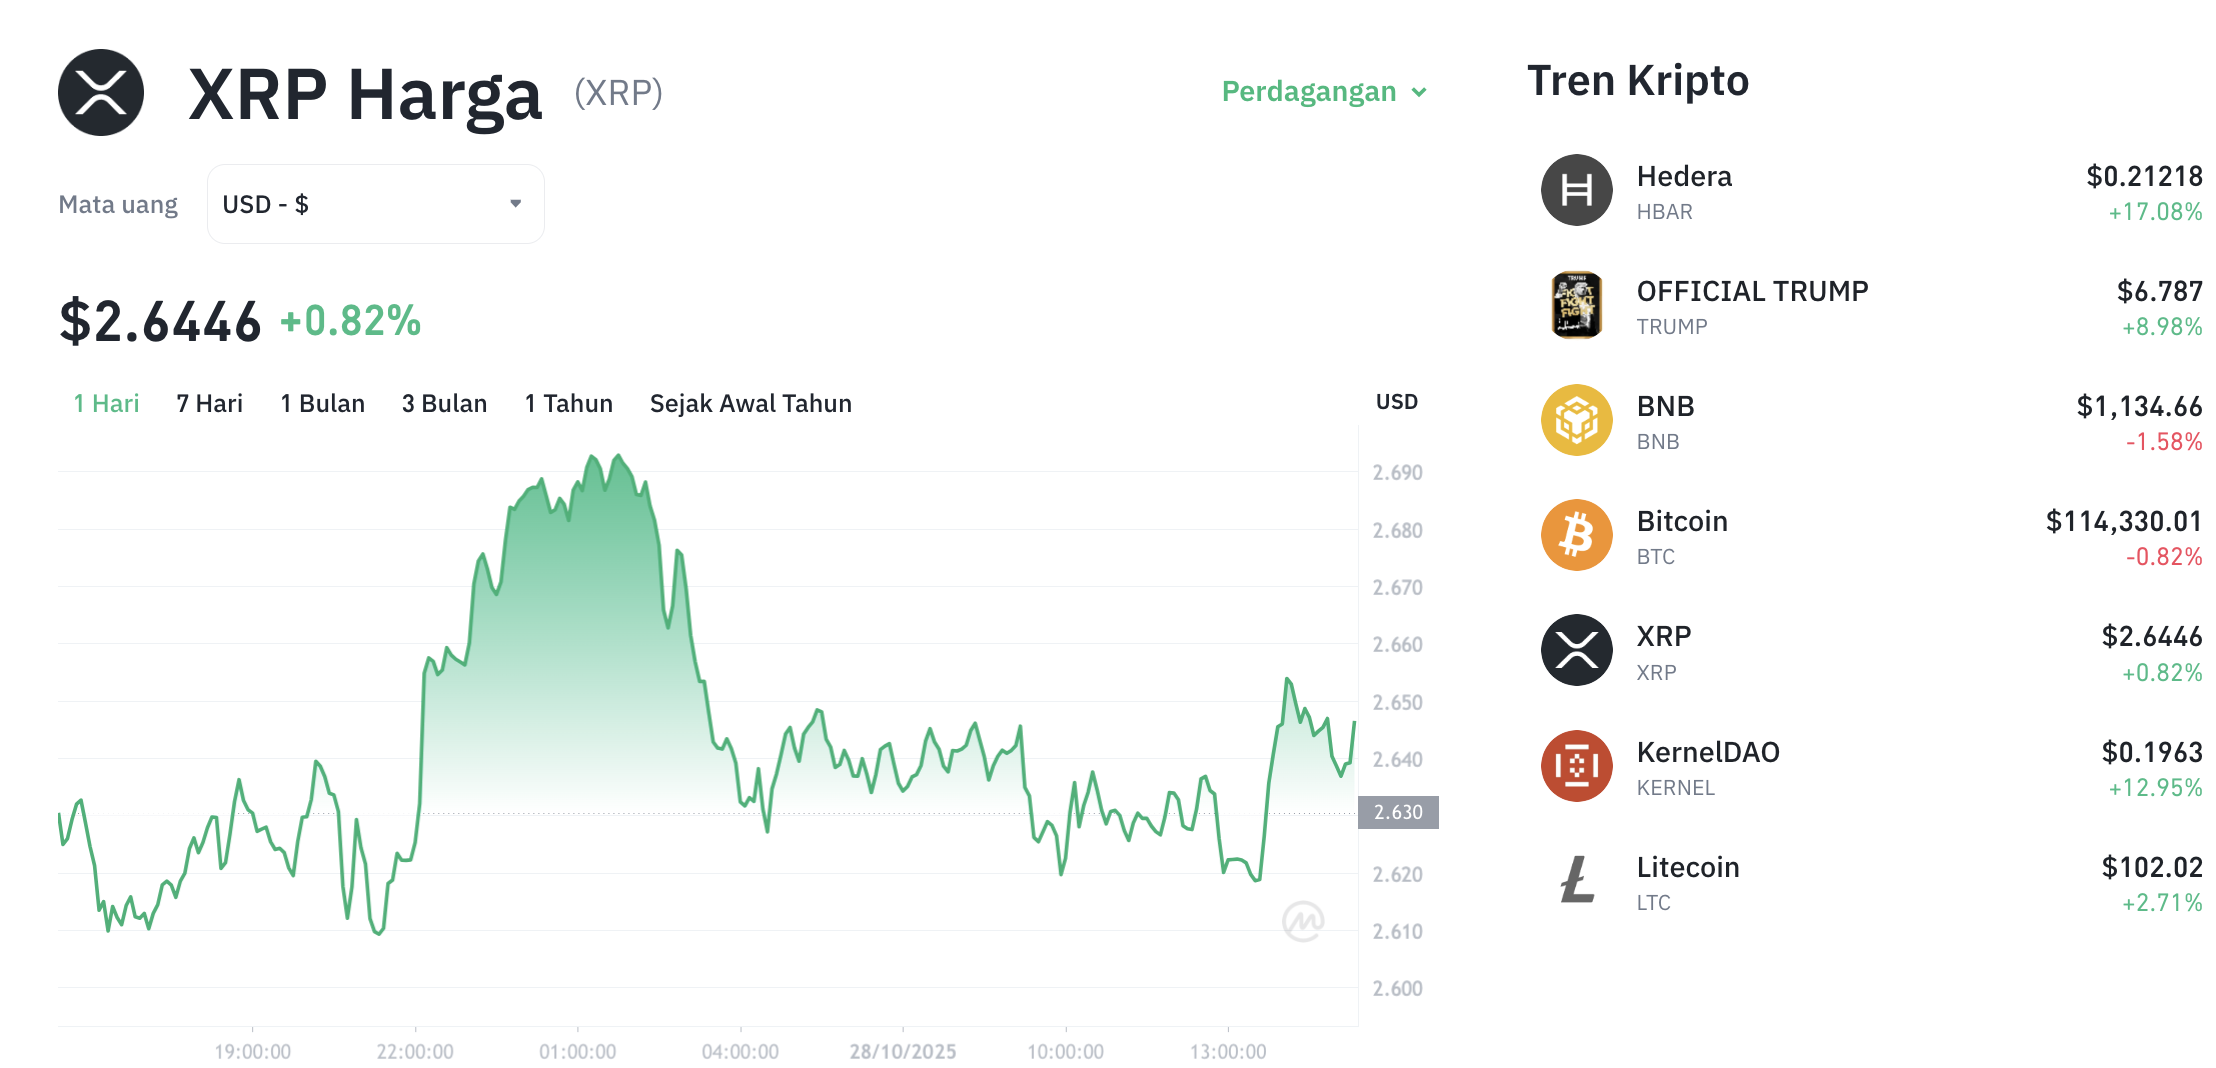2216x1068 pixels.
Task: Click the XRP icon in Tren Kripto
Action: click(1576, 650)
